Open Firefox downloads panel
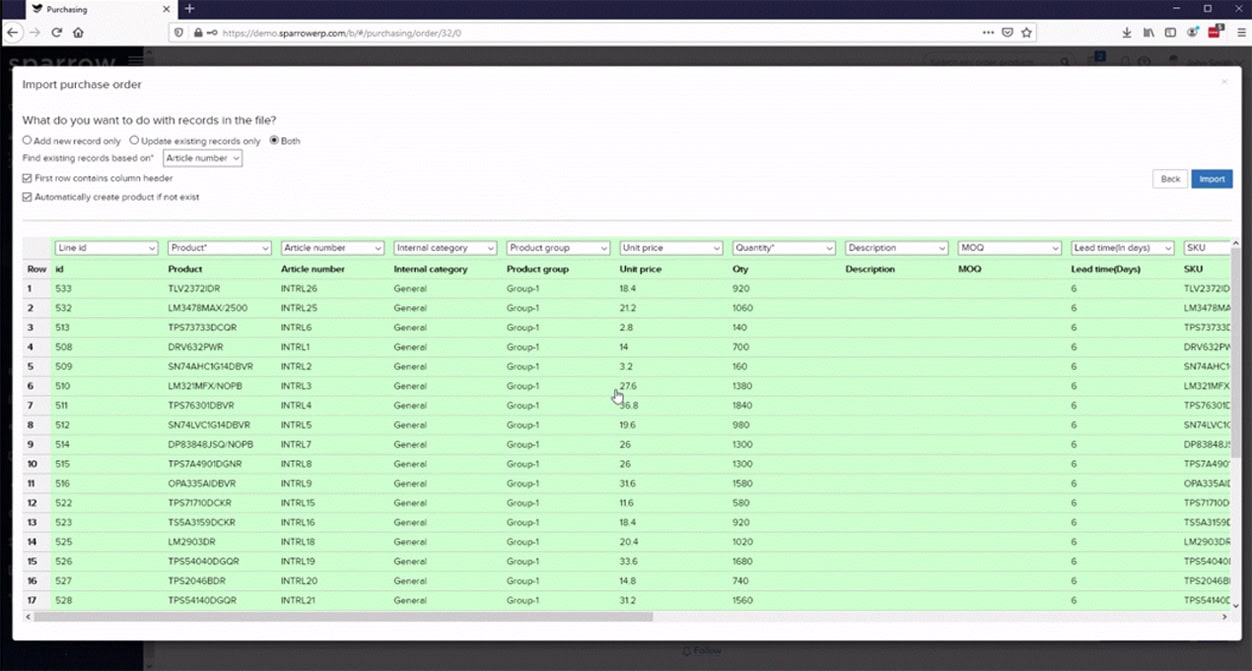Image resolution: width=1252 pixels, height=671 pixels. point(1127,32)
